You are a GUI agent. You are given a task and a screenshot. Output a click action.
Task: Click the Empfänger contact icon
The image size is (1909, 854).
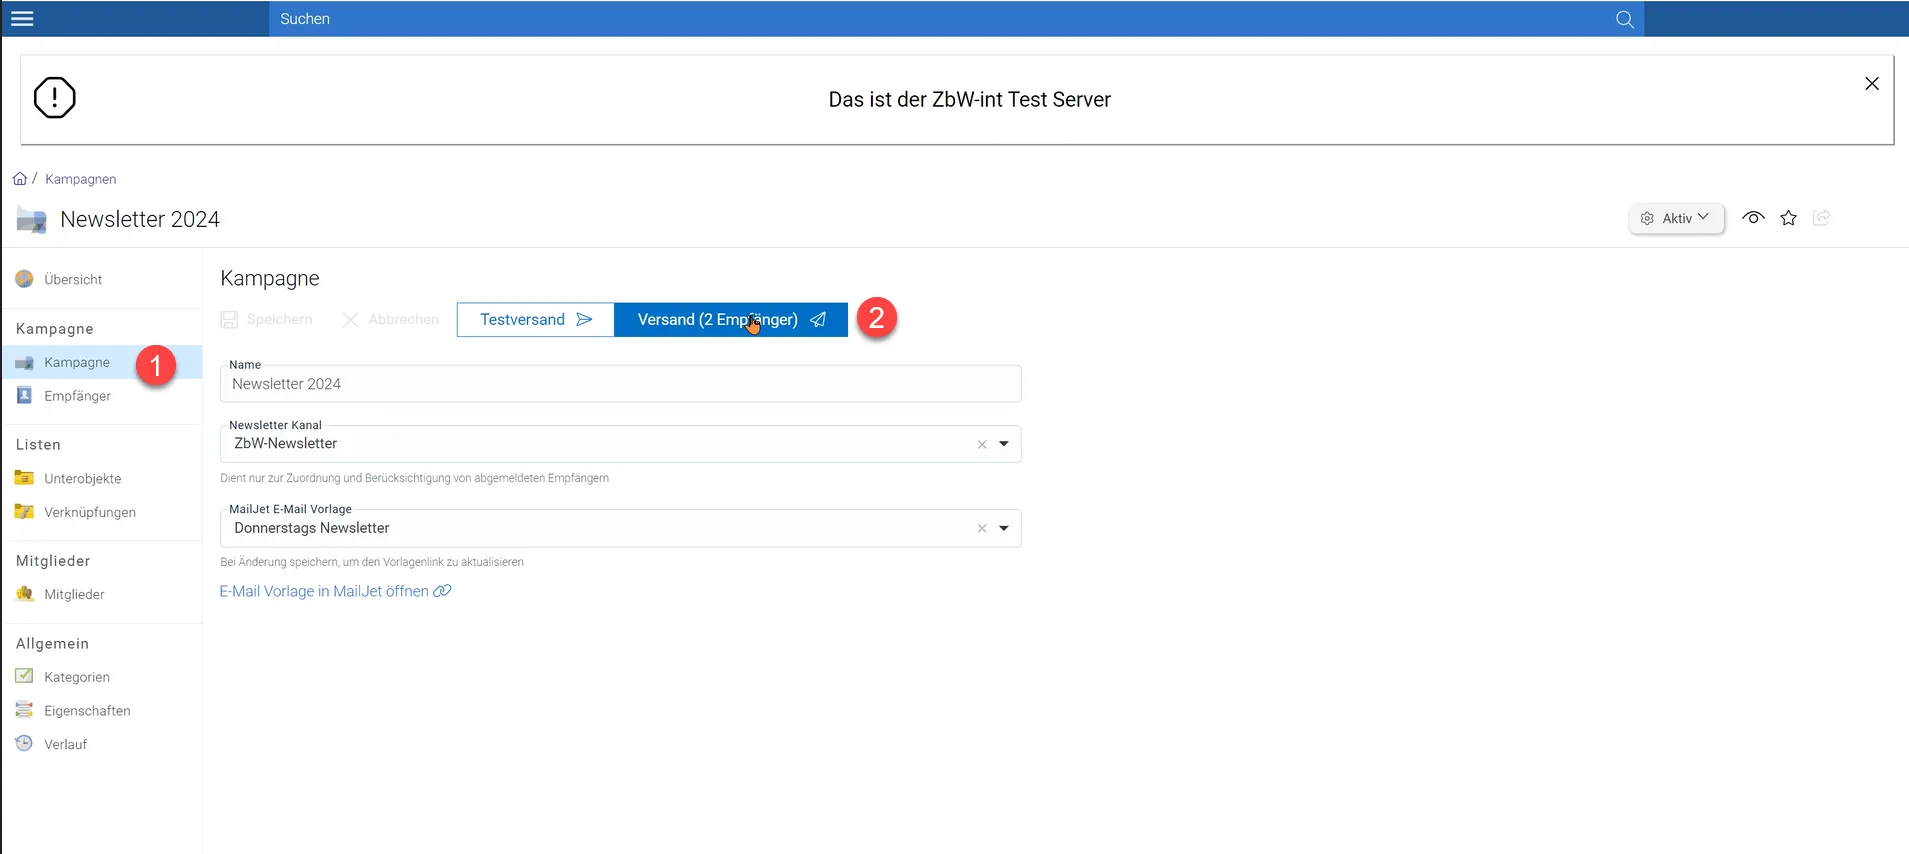(x=24, y=395)
